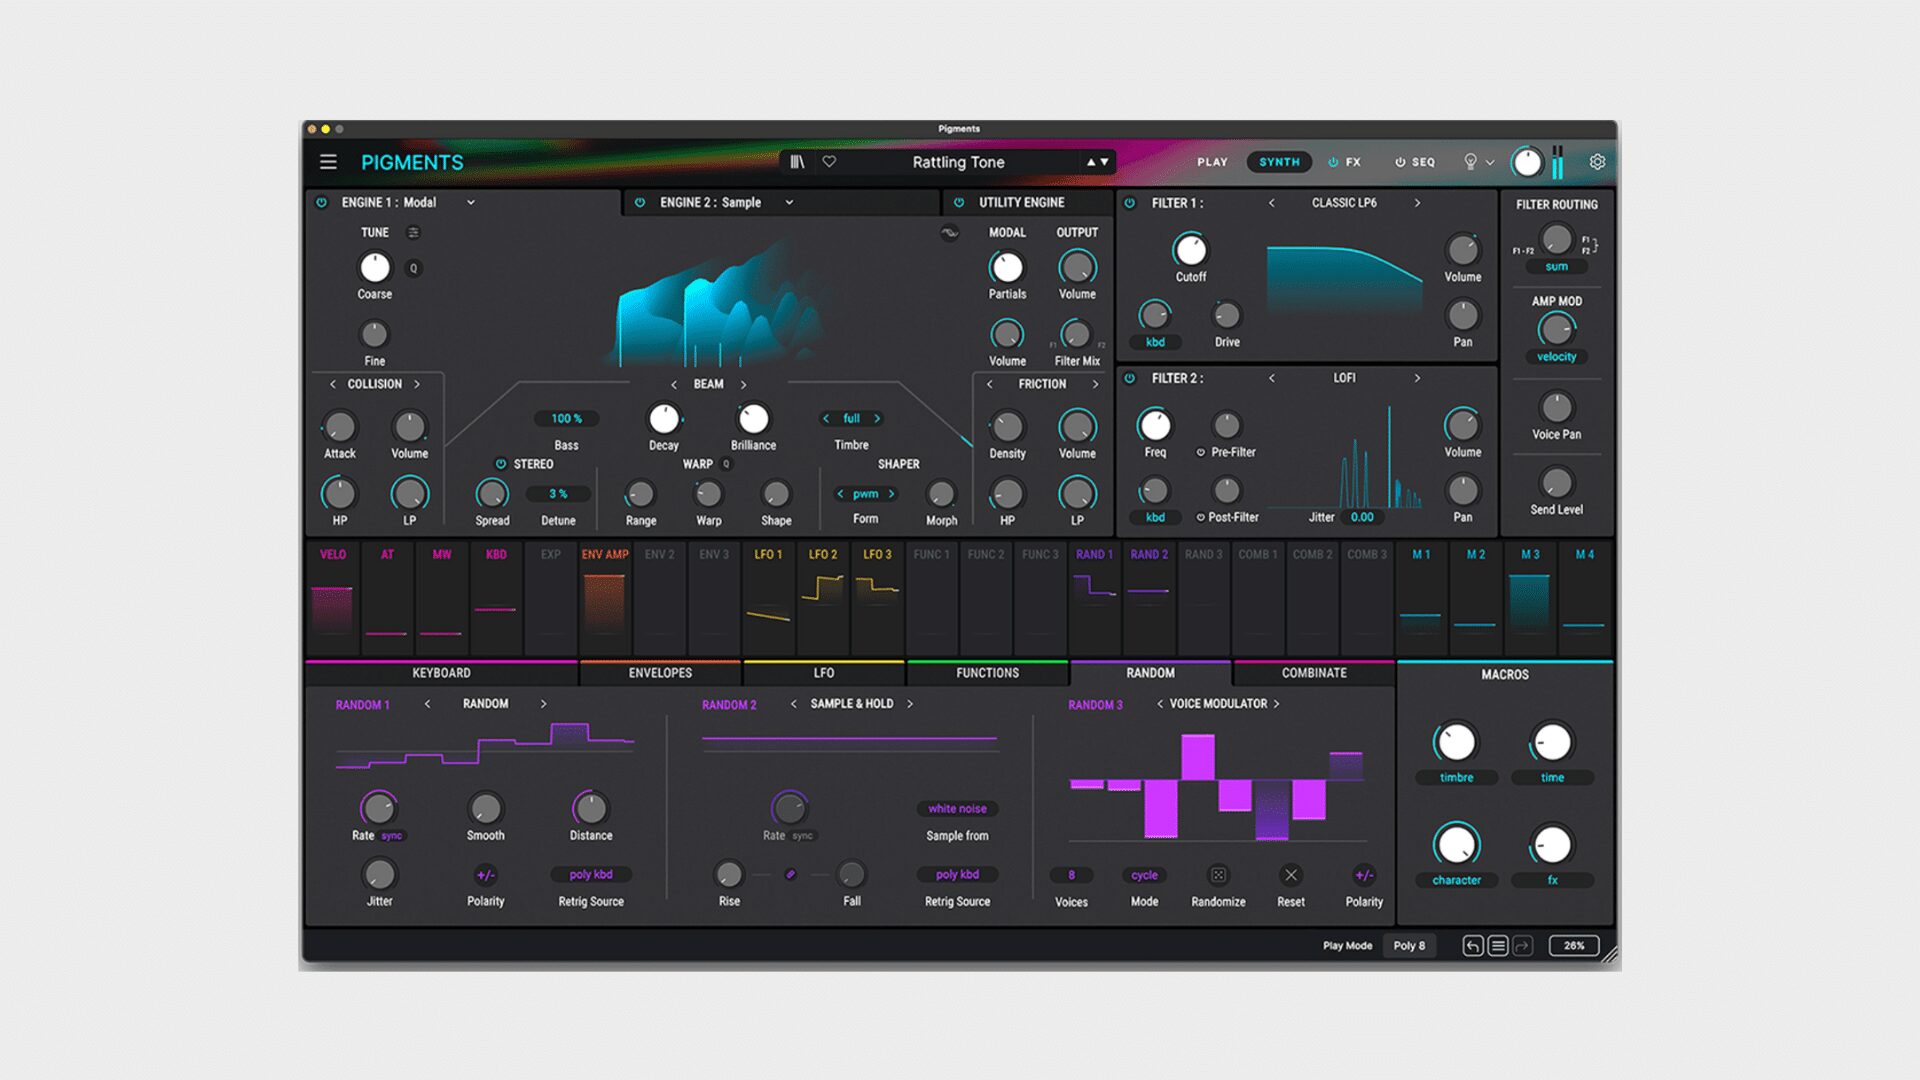Toggle Engine 2 power button on

coord(641,202)
